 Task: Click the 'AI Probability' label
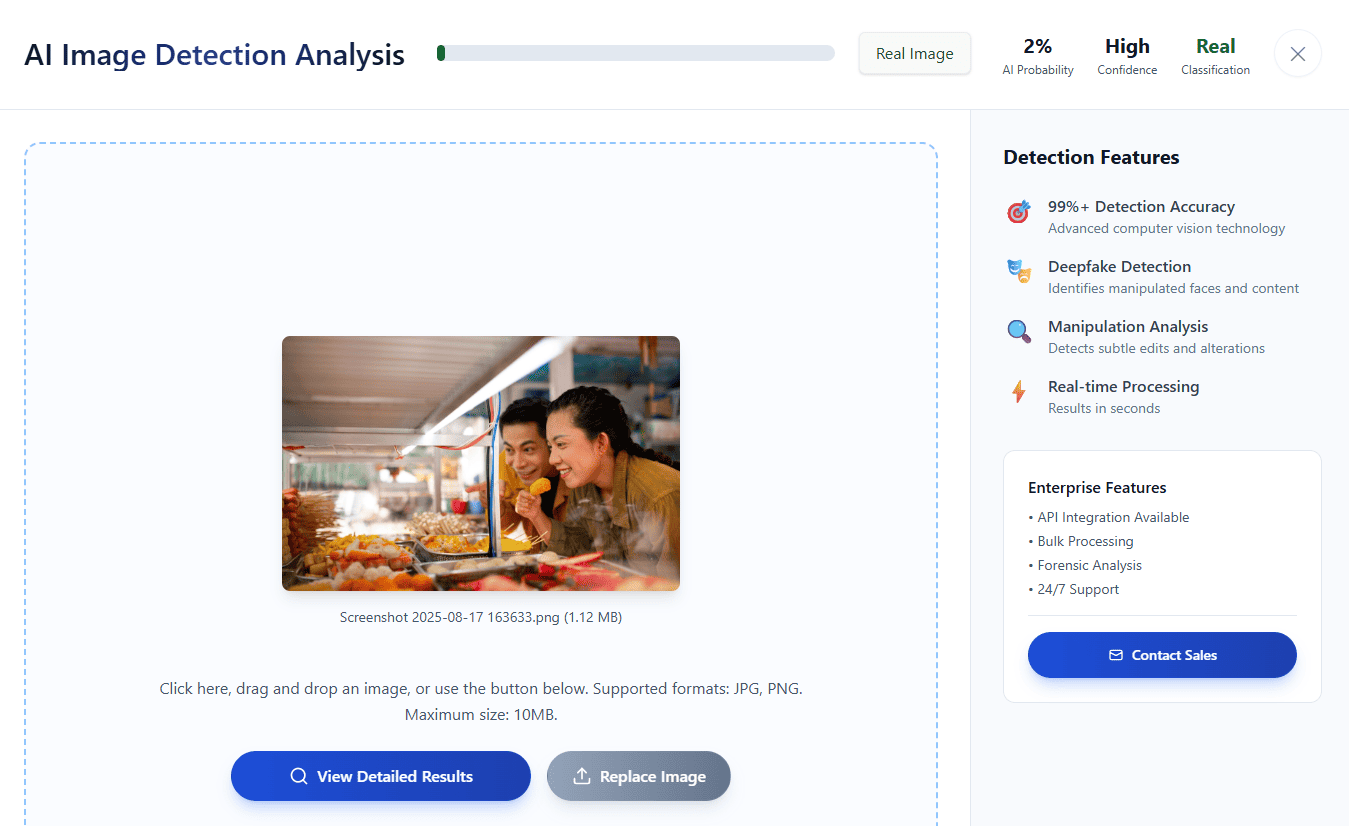coord(1038,70)
